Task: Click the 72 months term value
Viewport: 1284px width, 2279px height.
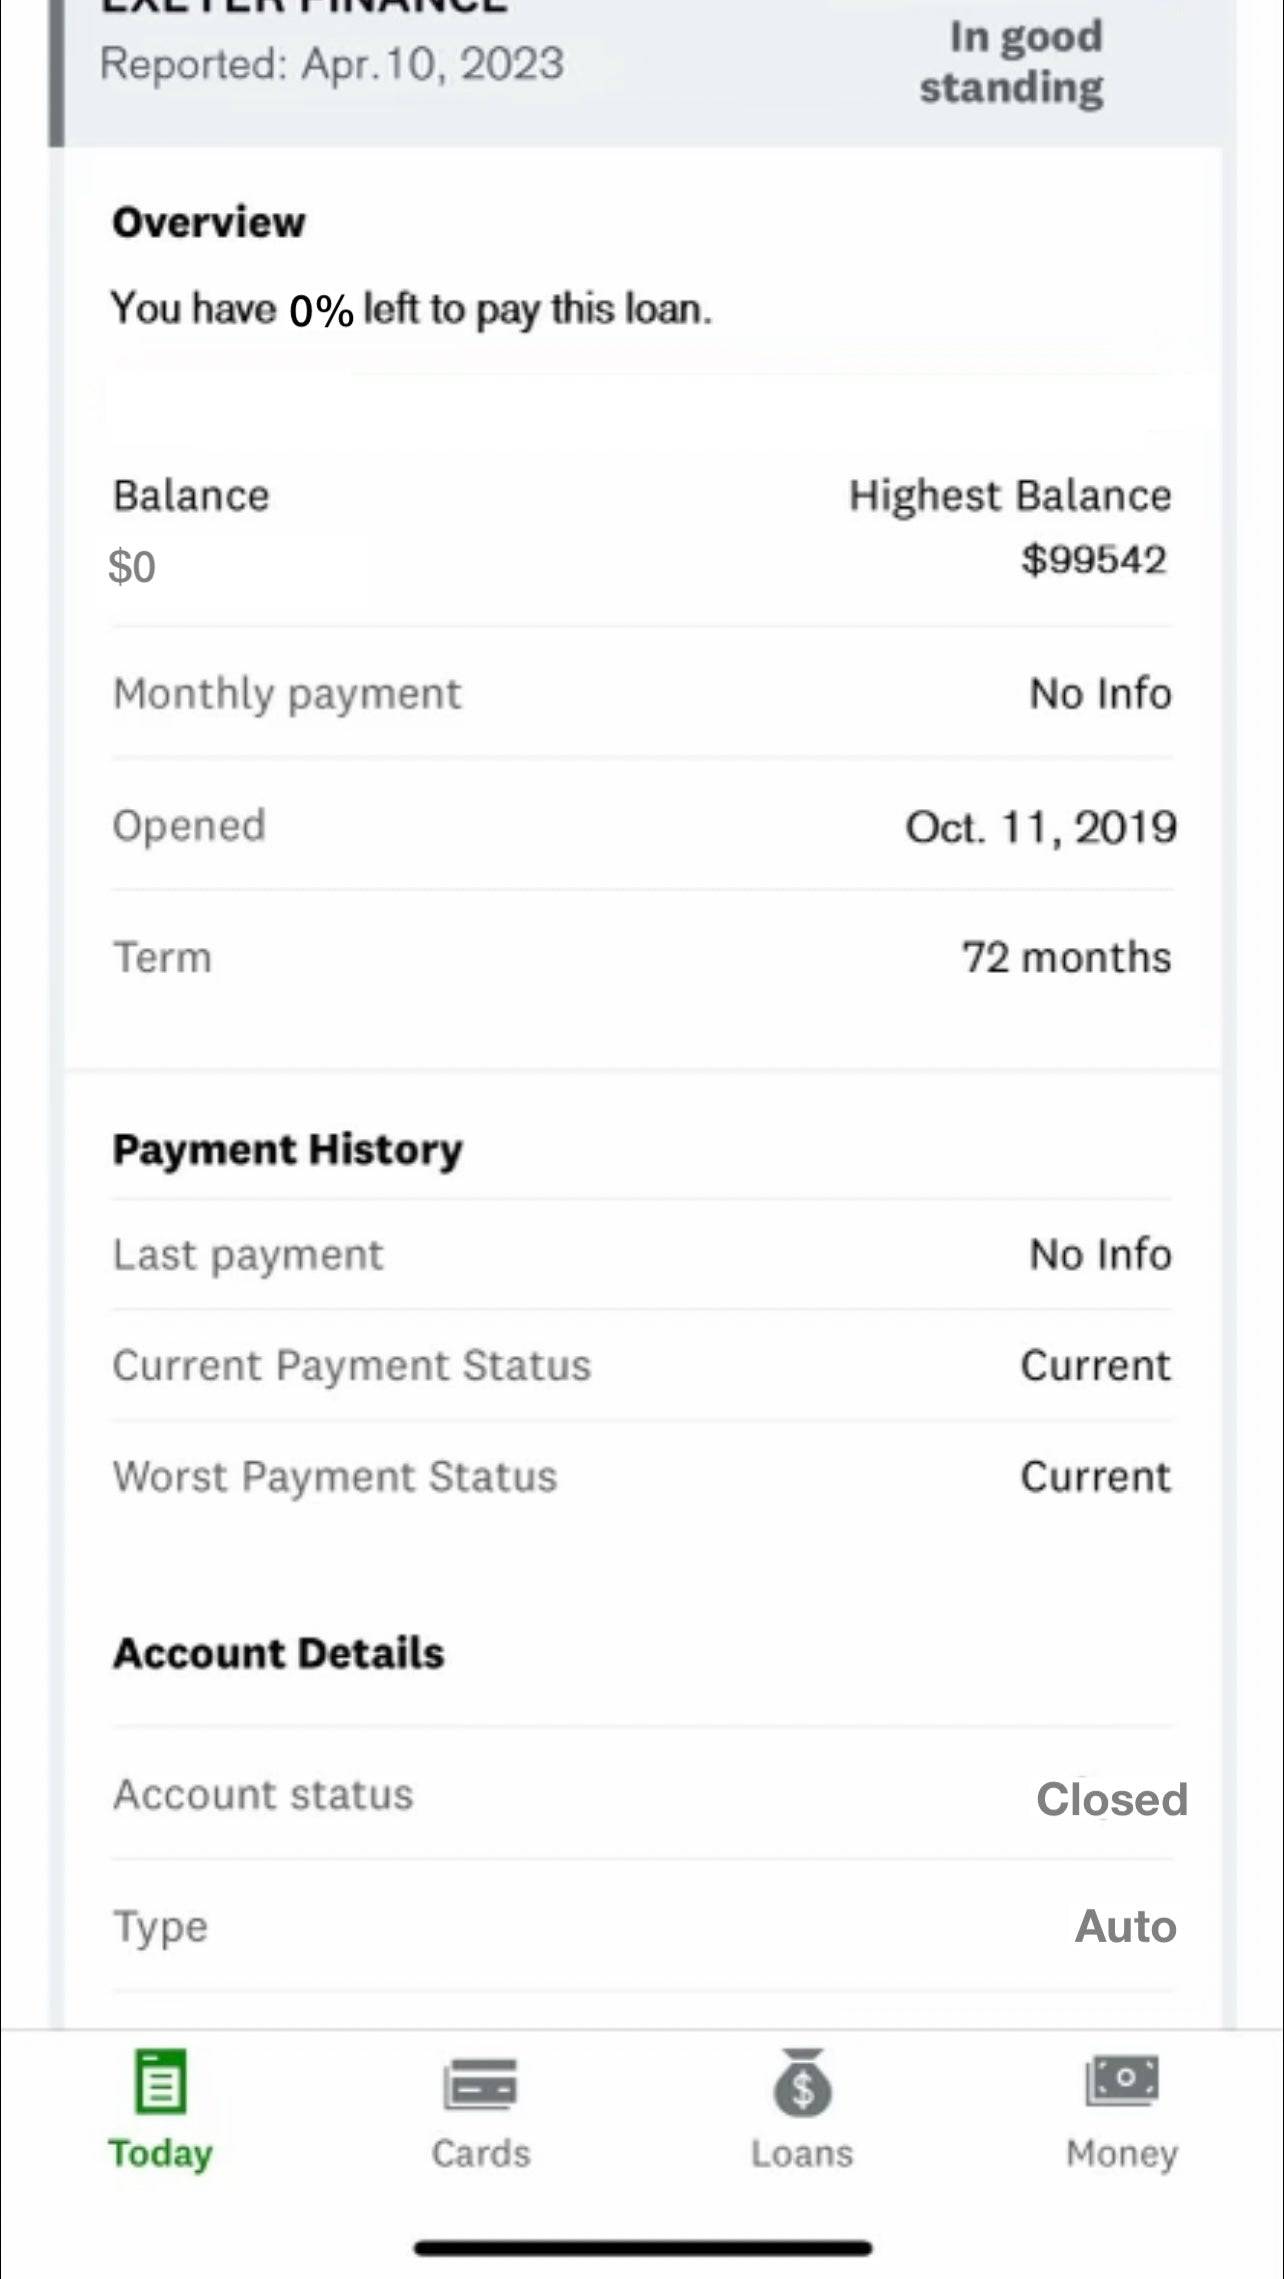Action: coord(1066,958)
